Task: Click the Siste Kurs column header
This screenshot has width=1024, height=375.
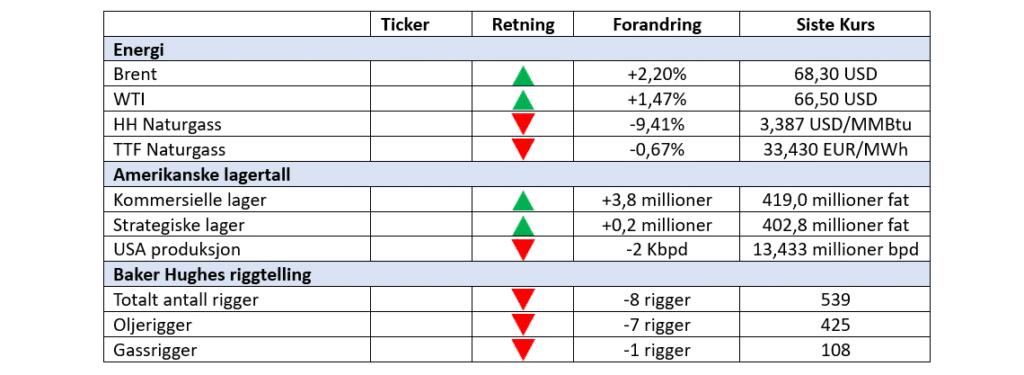Action: tap(835, 25)
